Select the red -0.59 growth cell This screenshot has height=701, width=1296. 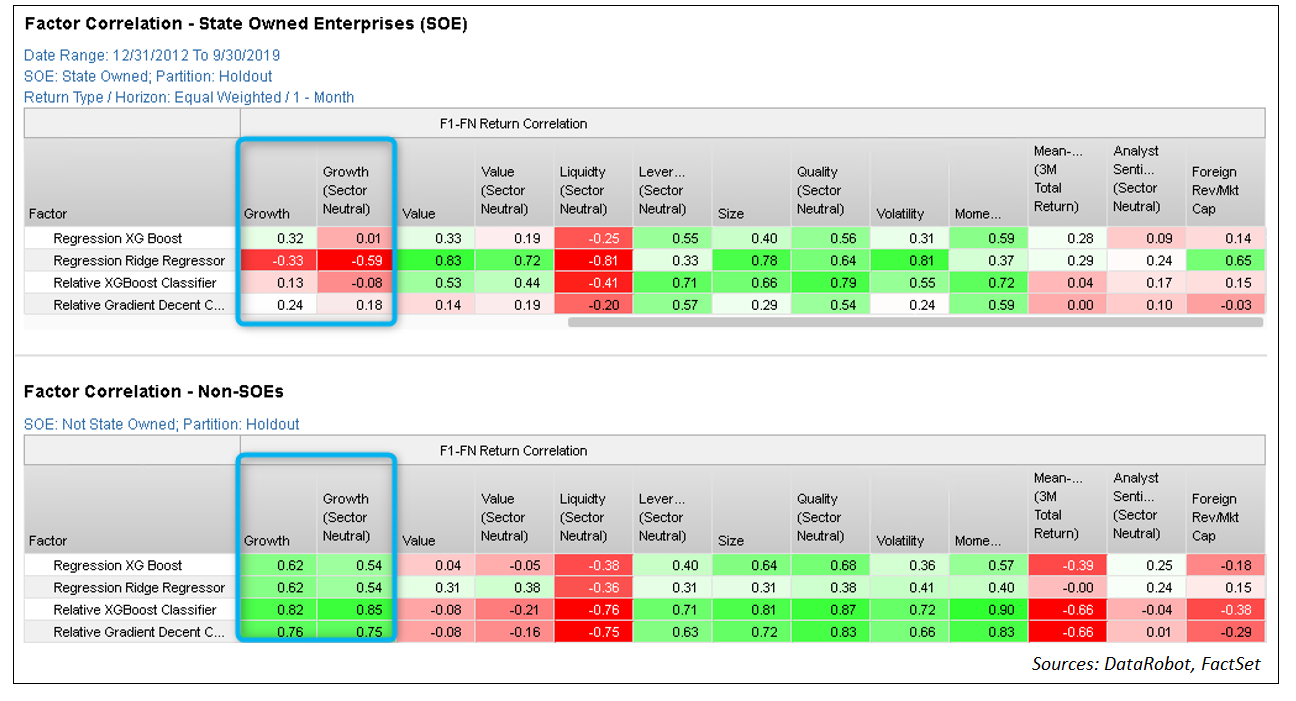[x=354, y=261]
